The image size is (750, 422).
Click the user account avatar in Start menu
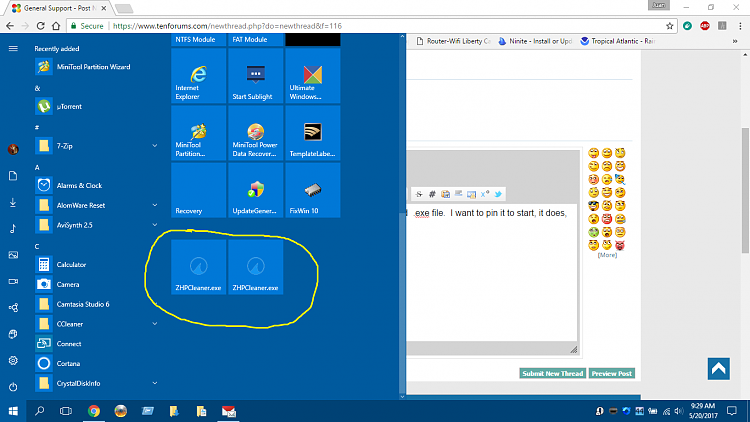[x=13, y=149]
